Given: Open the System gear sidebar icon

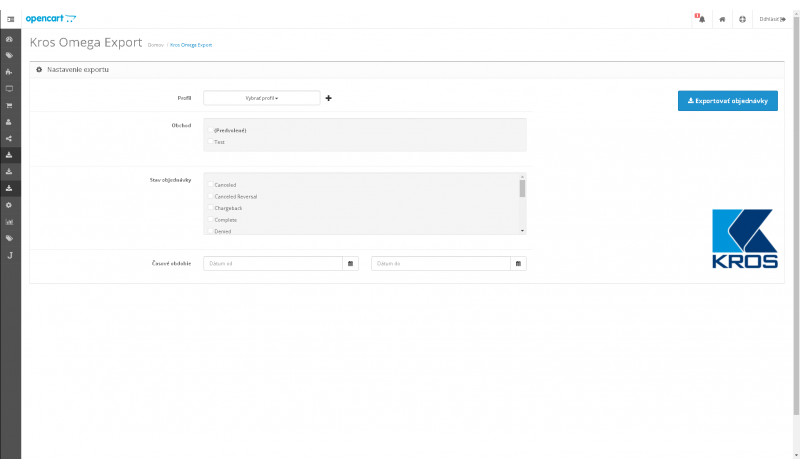Looking at the screenshot, I should click(x=9, y=205).
